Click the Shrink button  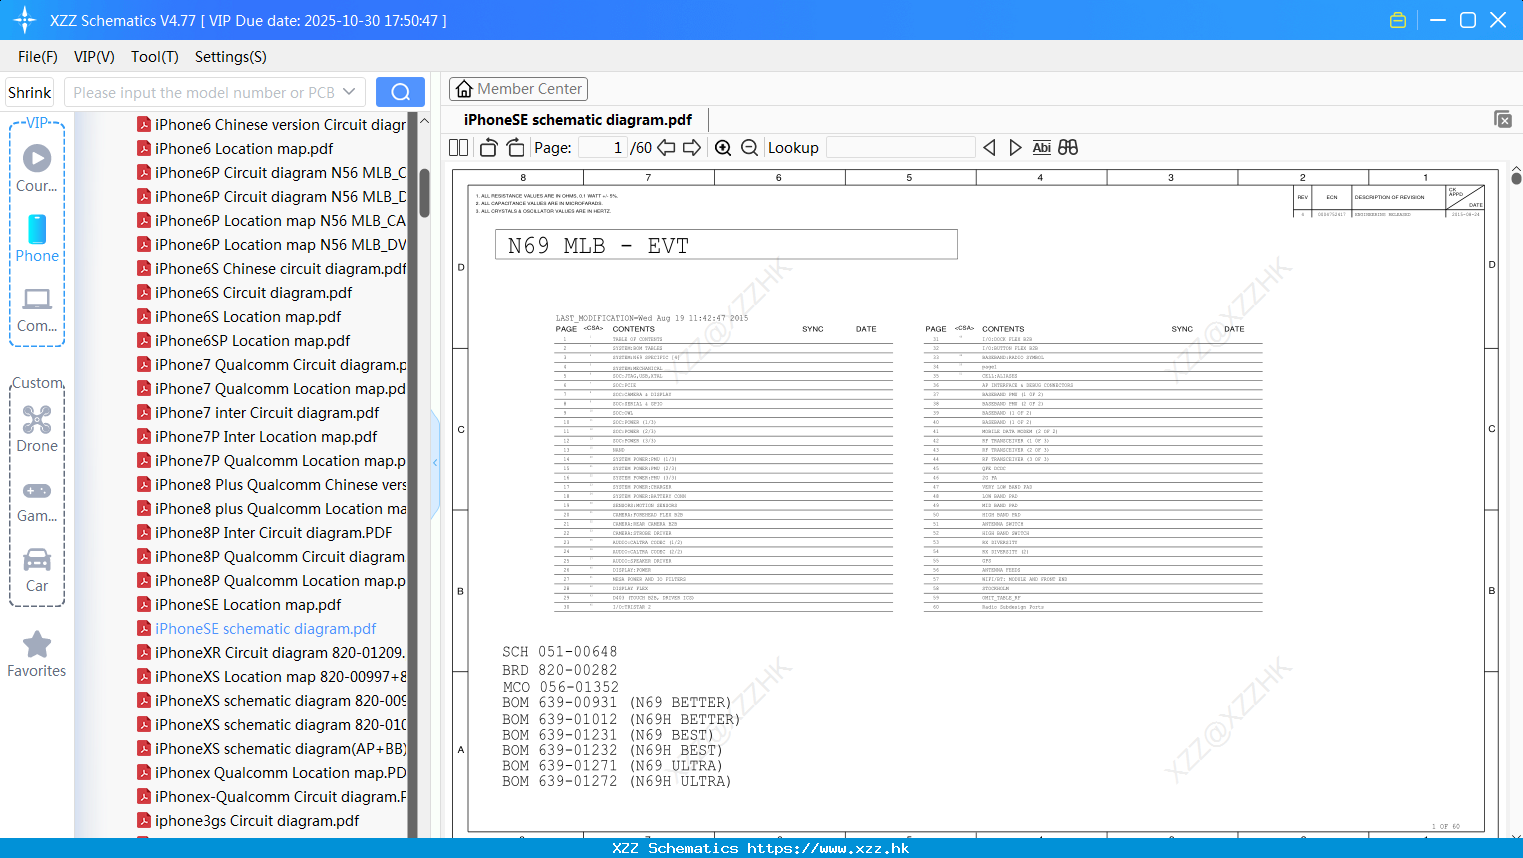pyautogui.click(x=30, y=92)
